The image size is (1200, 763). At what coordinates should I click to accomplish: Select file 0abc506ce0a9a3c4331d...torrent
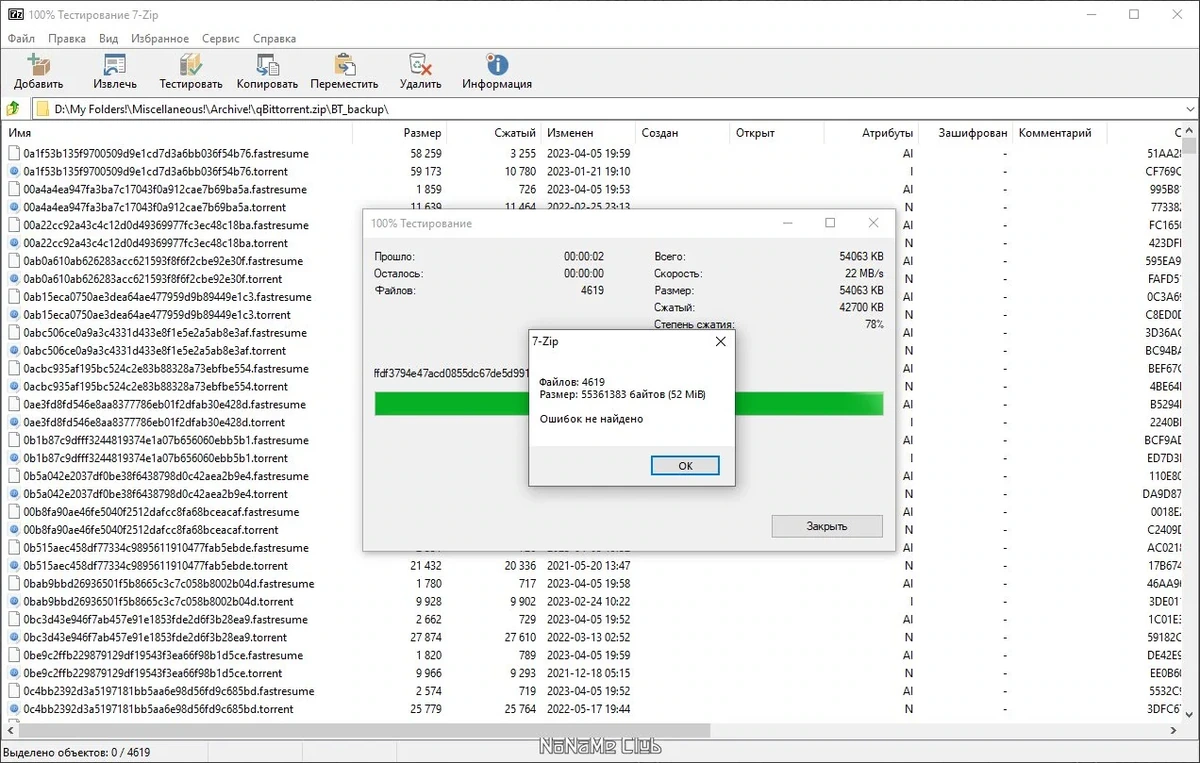pyautogui.click(x=155, y=351)
